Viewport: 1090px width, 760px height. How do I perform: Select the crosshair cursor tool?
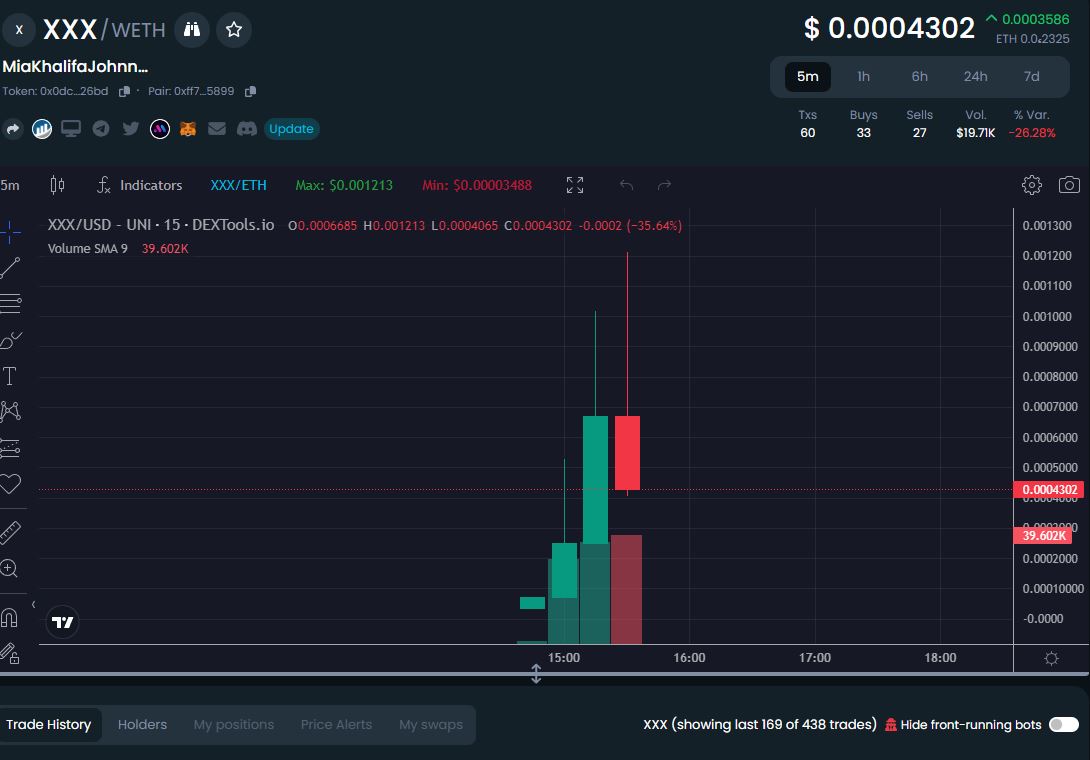click(x=10, y=232)
